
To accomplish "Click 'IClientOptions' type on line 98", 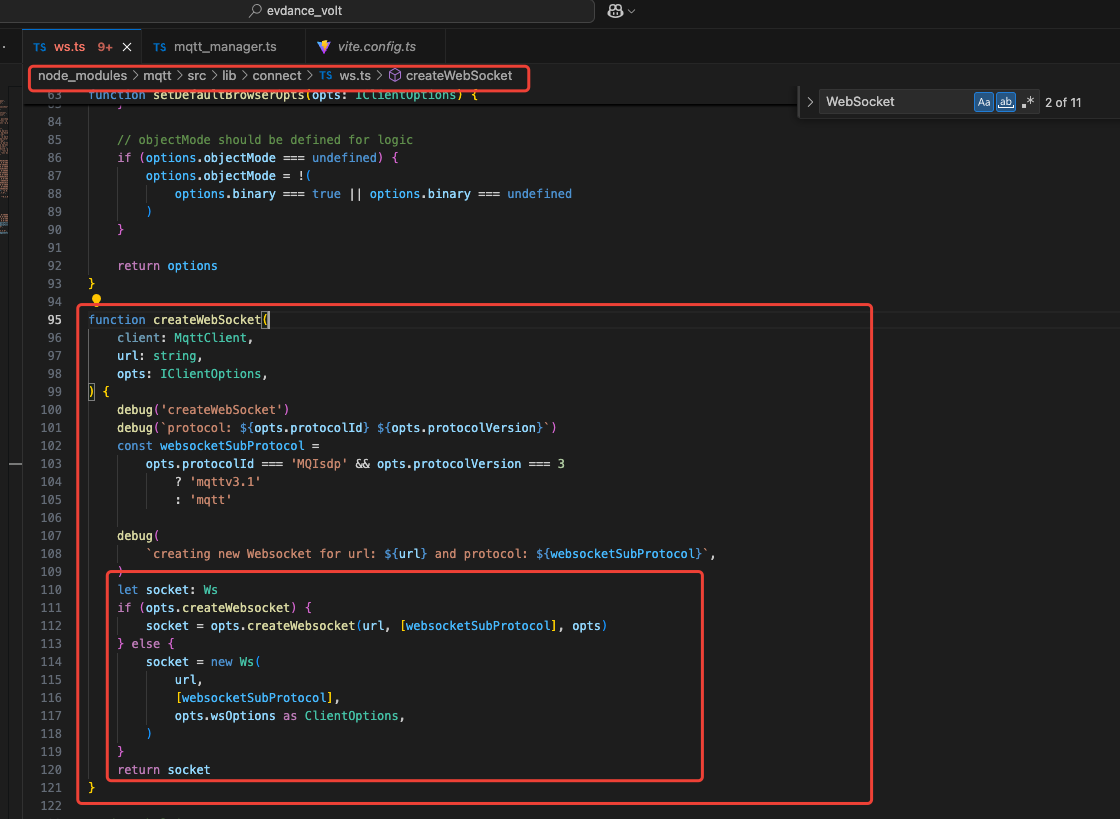I will 211,373.
